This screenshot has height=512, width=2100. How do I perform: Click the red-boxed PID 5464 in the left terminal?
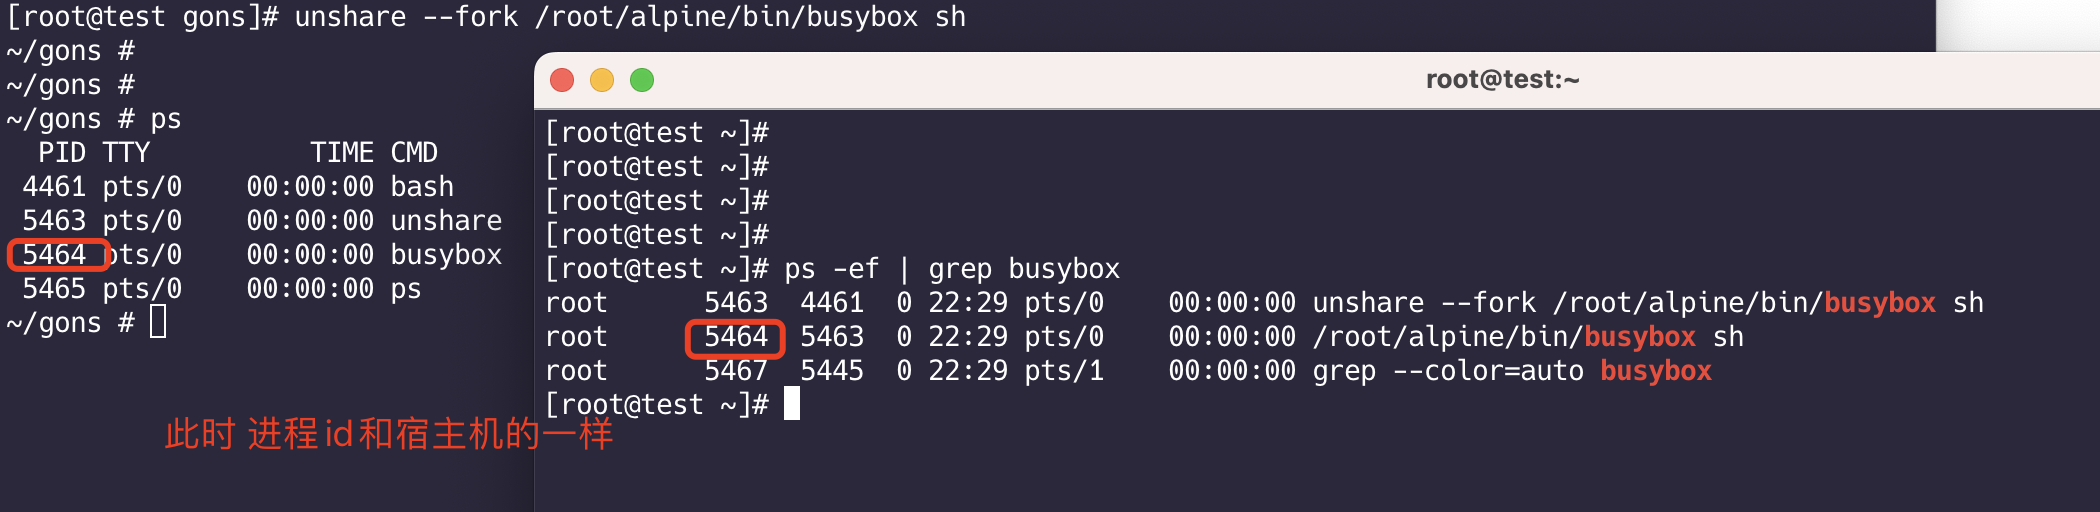coord(55,255)
